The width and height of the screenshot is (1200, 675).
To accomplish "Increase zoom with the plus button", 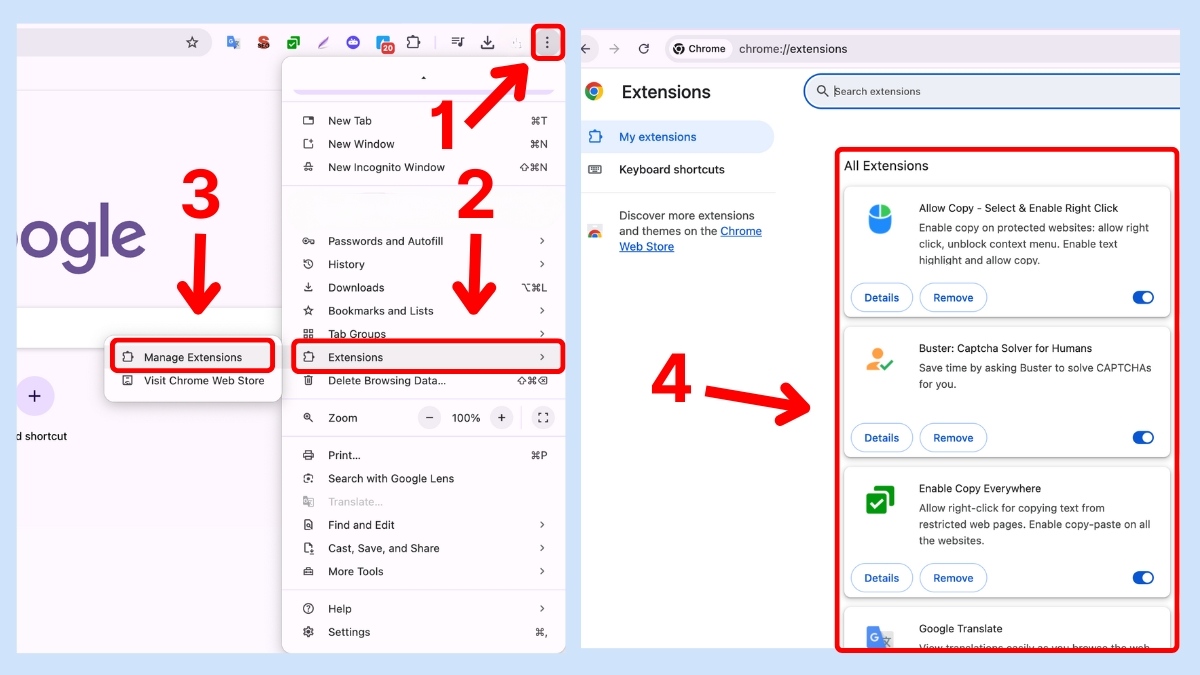I will (x=502, y=418).
